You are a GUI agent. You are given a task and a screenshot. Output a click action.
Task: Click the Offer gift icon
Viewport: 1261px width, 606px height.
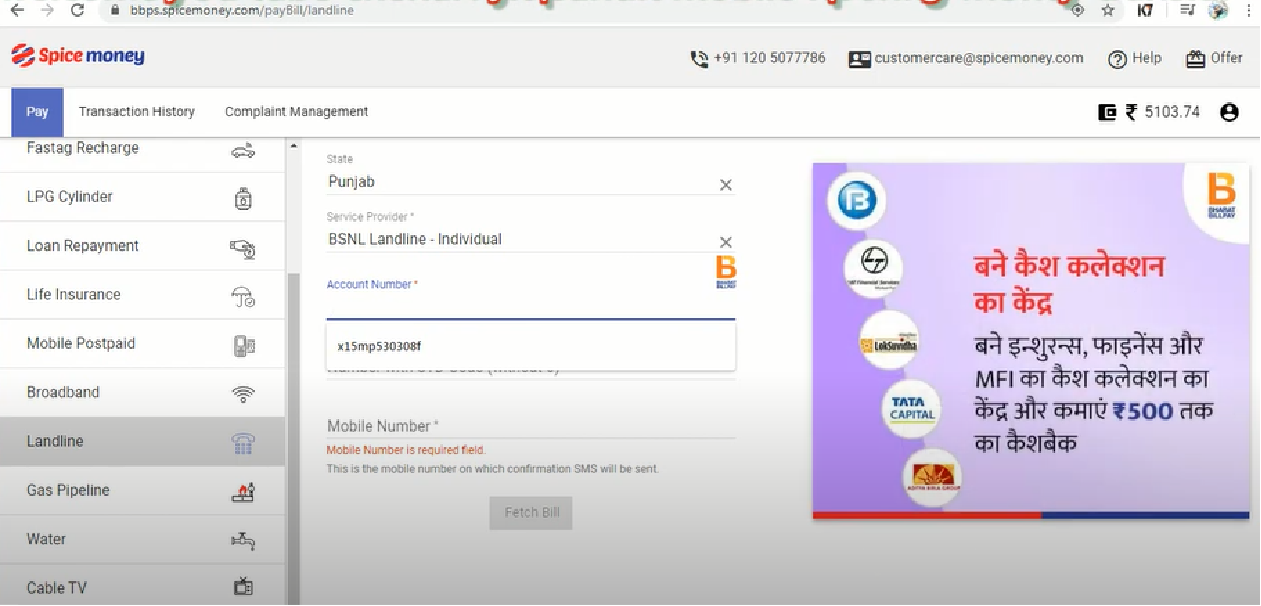[1195, 59]
